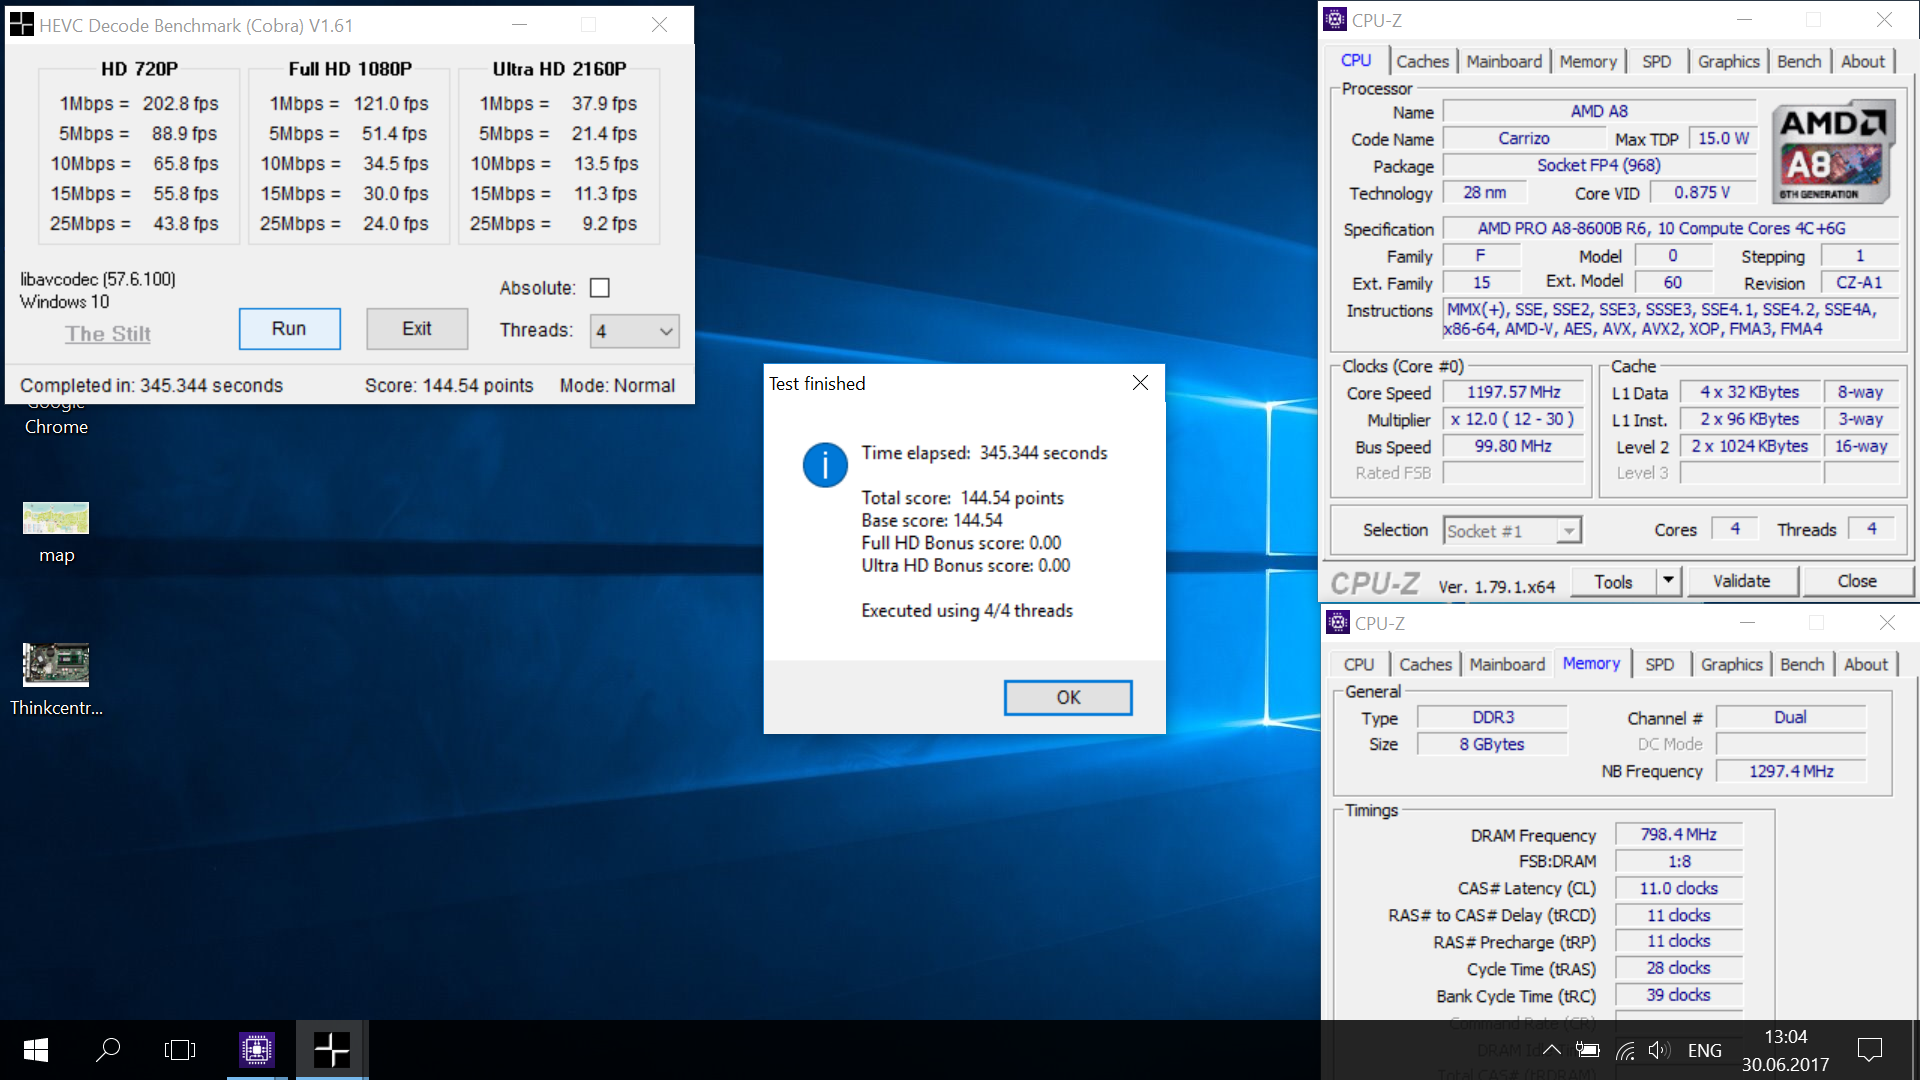
Task: Select About tab in lower CPU-Z window
Action: point(1866,664)
